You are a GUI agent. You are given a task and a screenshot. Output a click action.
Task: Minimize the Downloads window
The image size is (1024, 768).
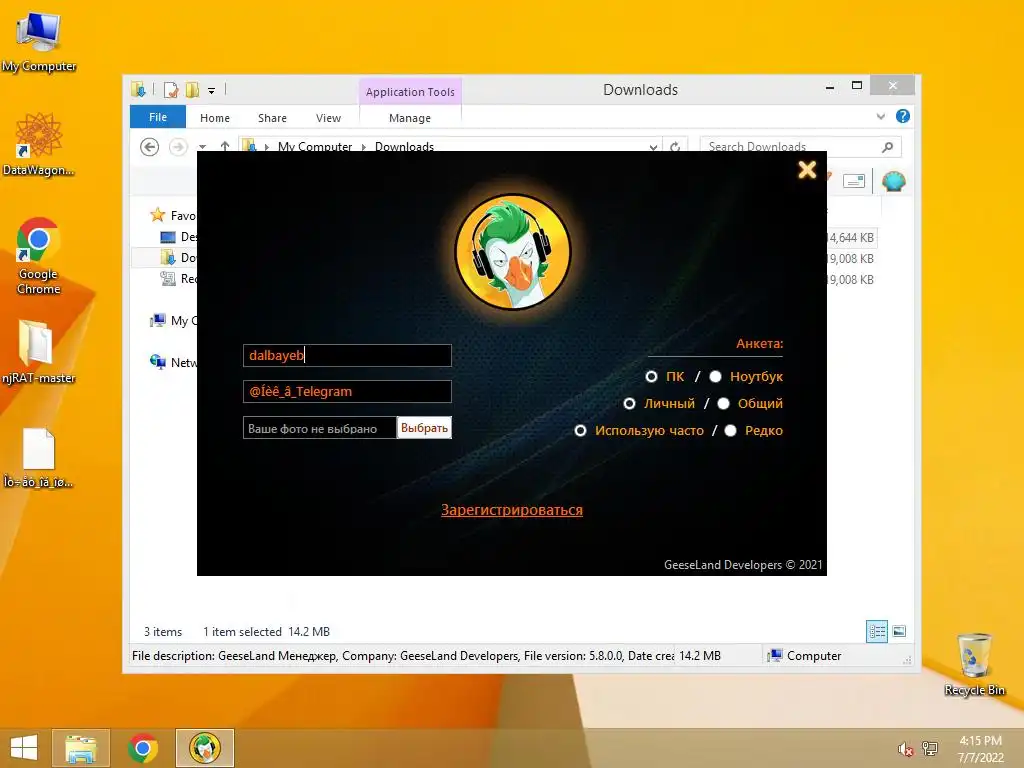click(830, 87)
